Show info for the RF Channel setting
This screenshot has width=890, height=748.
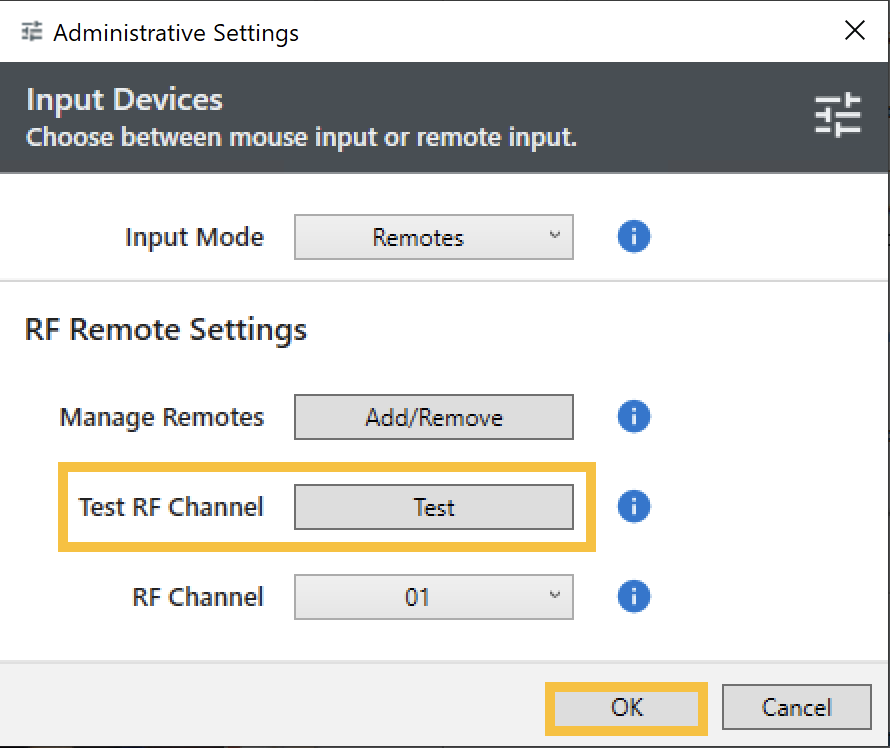pos(634,597)
